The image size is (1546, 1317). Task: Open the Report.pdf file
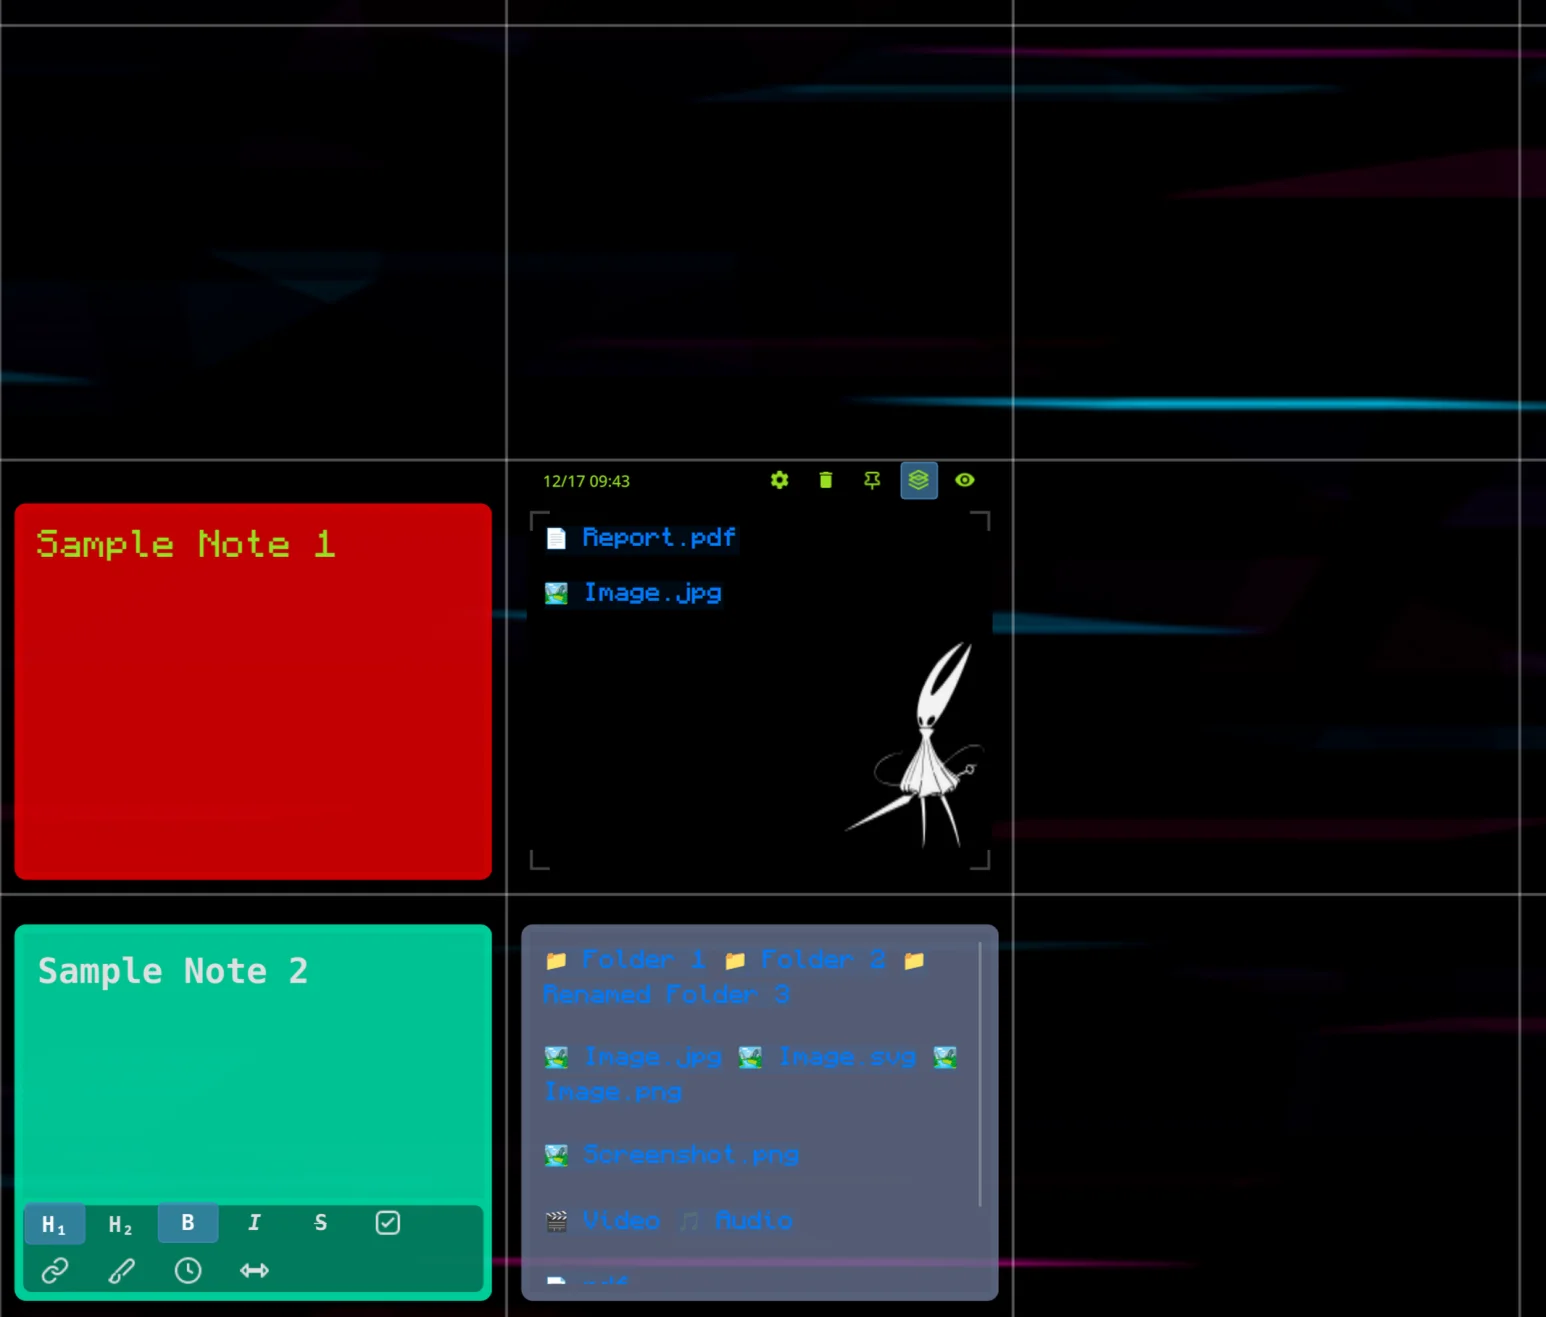pos(658,538)
